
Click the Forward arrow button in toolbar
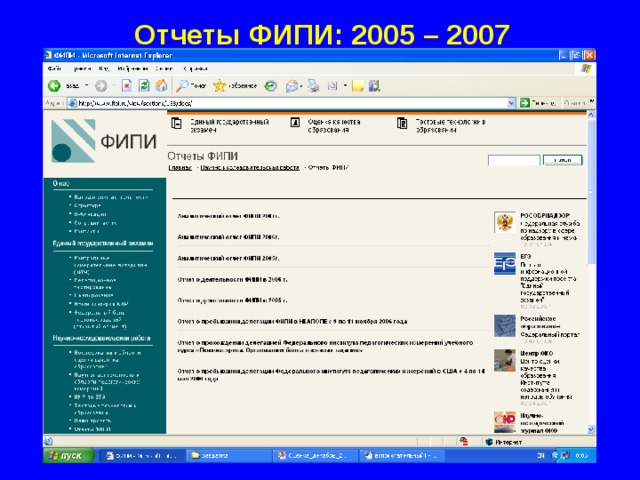tap(101, 86)
